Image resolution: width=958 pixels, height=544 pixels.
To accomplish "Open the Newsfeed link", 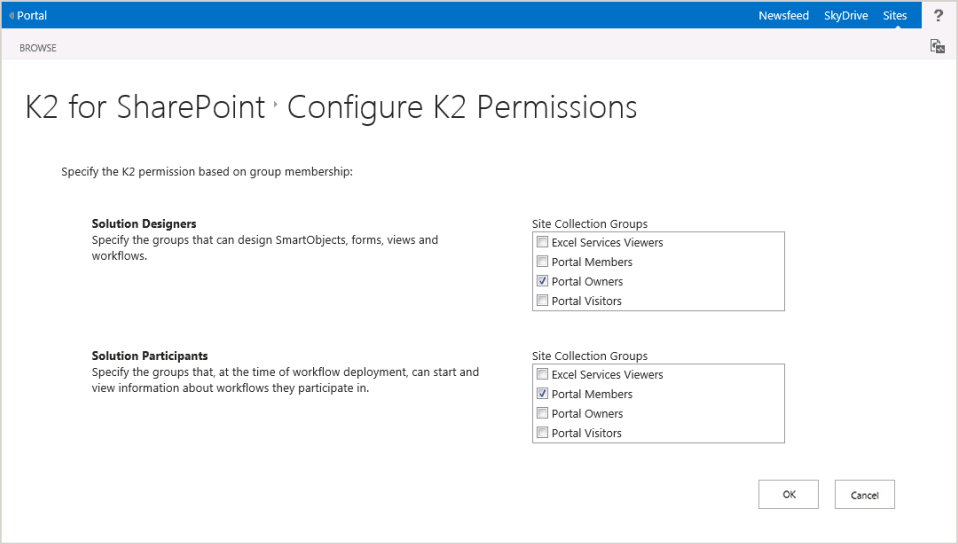I will 783,16.
